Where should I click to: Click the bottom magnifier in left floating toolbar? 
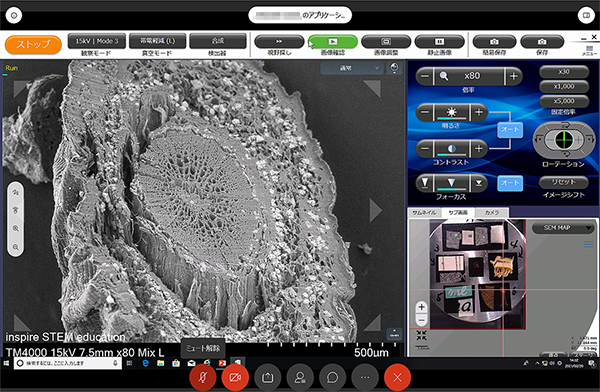(16, 247)
